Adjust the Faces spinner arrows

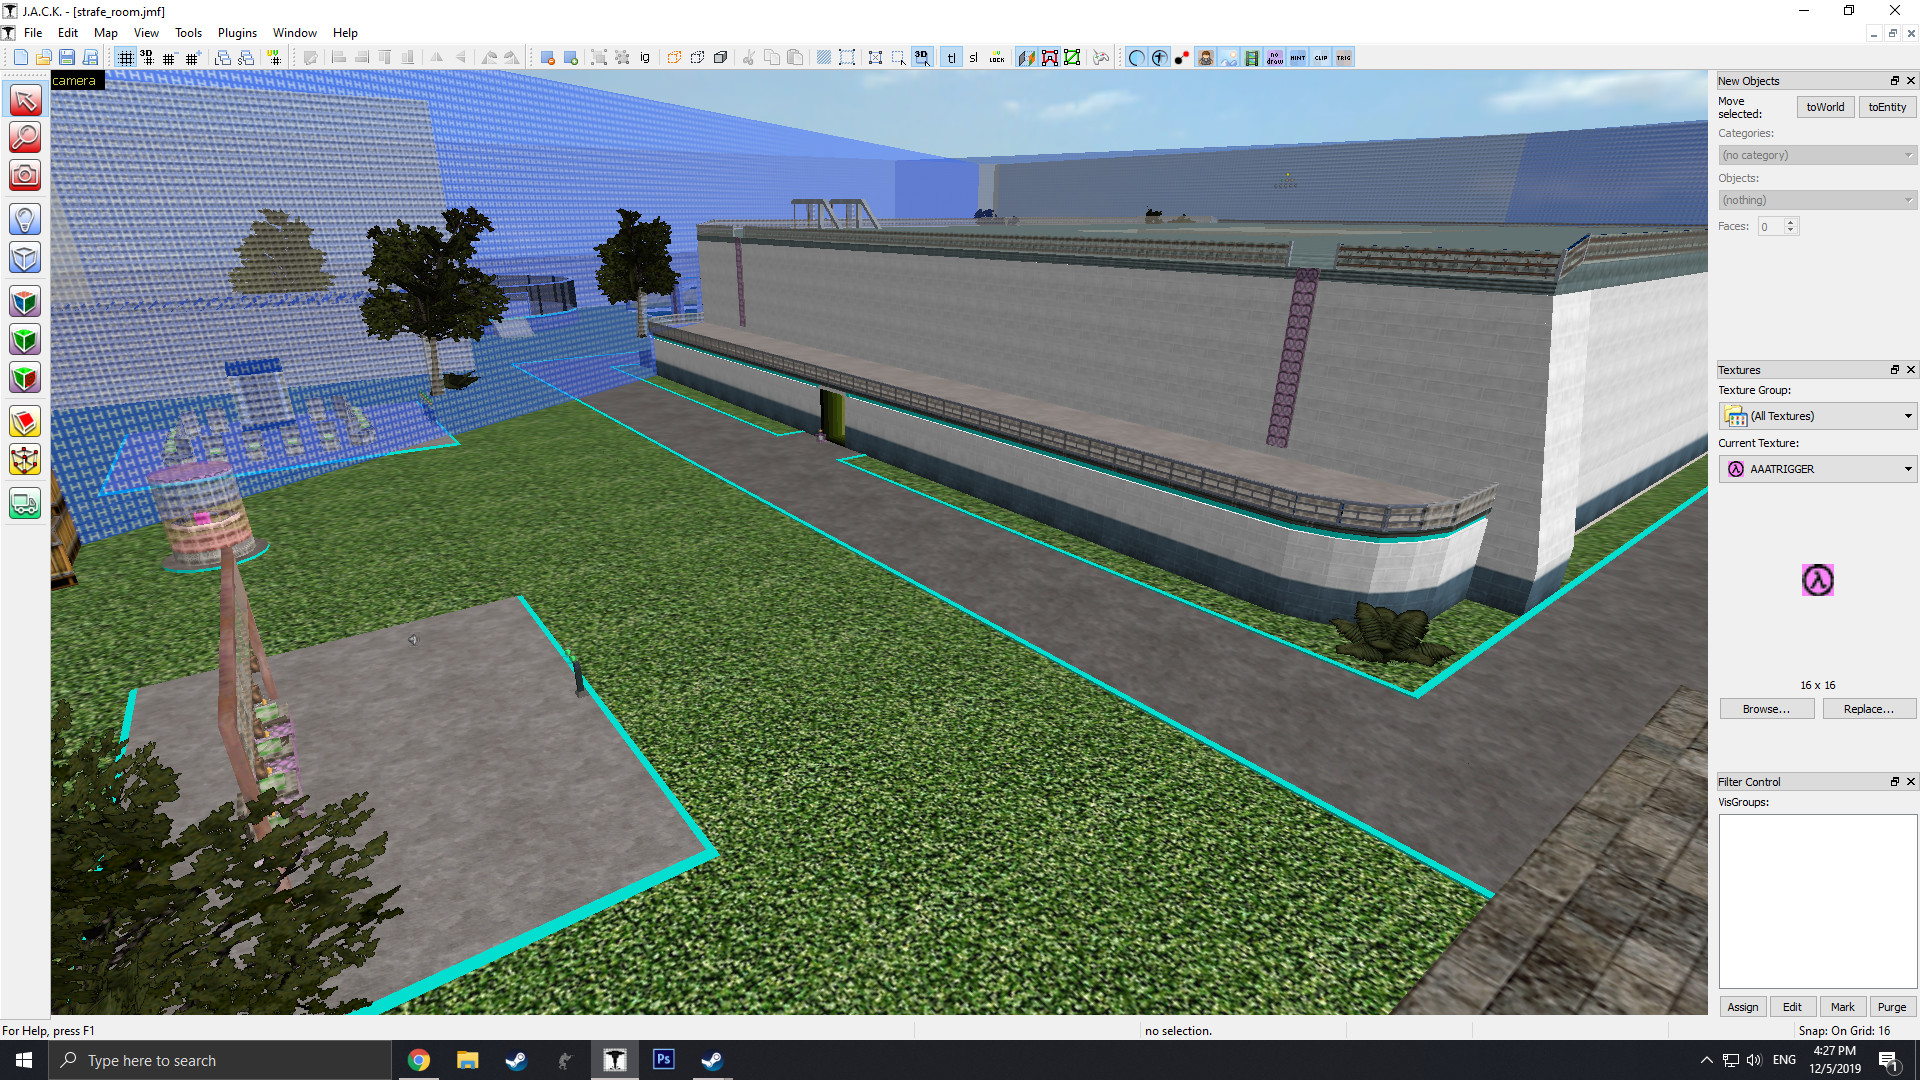[x=1791, y=226]
